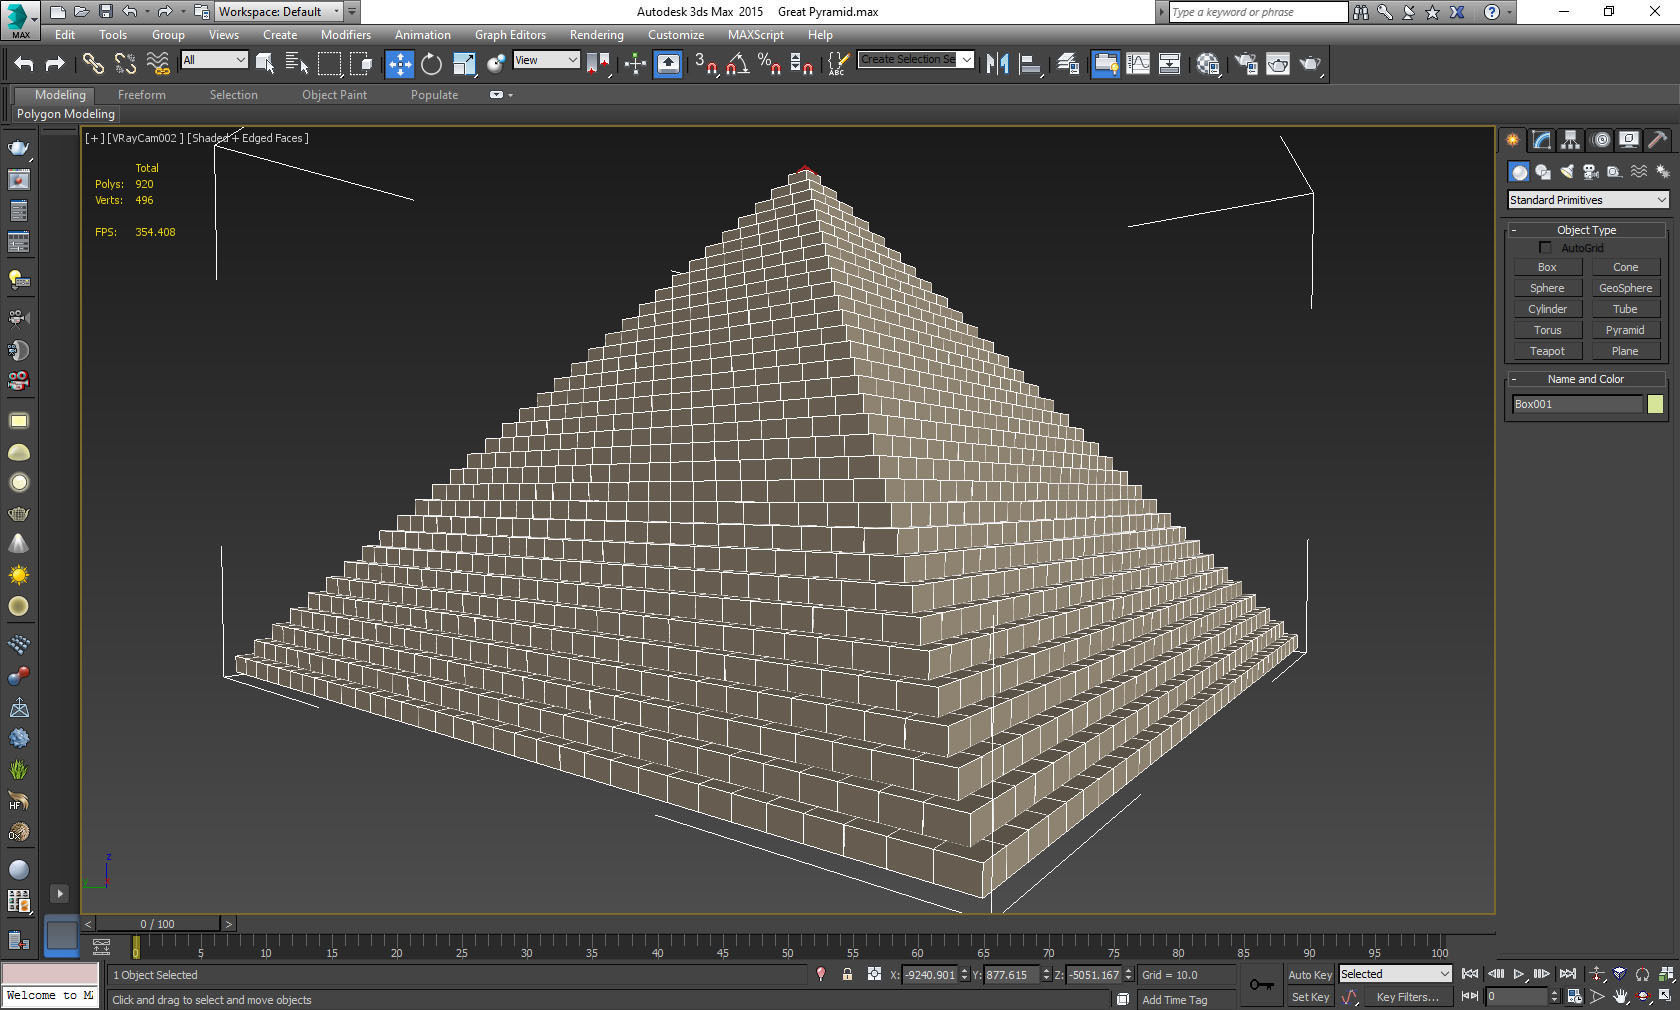The width and height of the screenshot is (1680, 1010).
Task: Toggle the Ribbon display button
Action: [1105, 64]
